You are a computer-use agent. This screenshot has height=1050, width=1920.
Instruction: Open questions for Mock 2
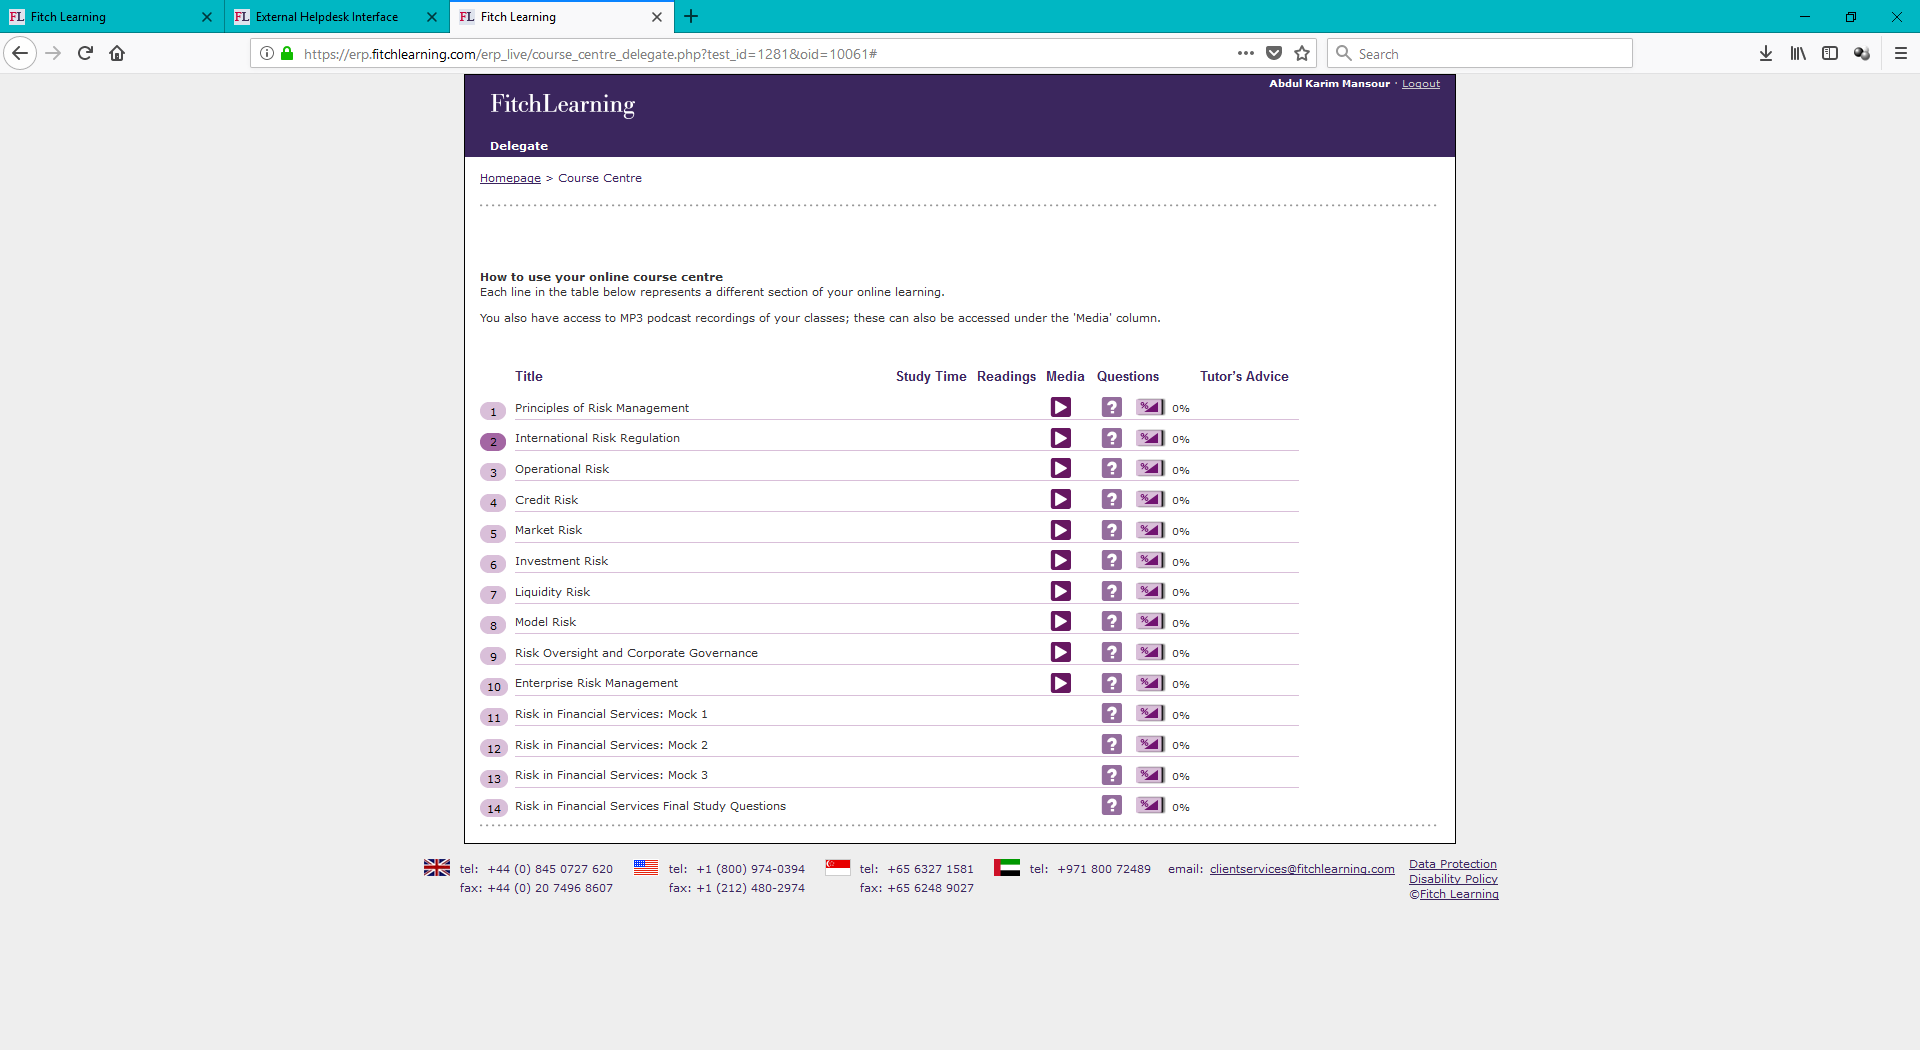pos(1112,744)
